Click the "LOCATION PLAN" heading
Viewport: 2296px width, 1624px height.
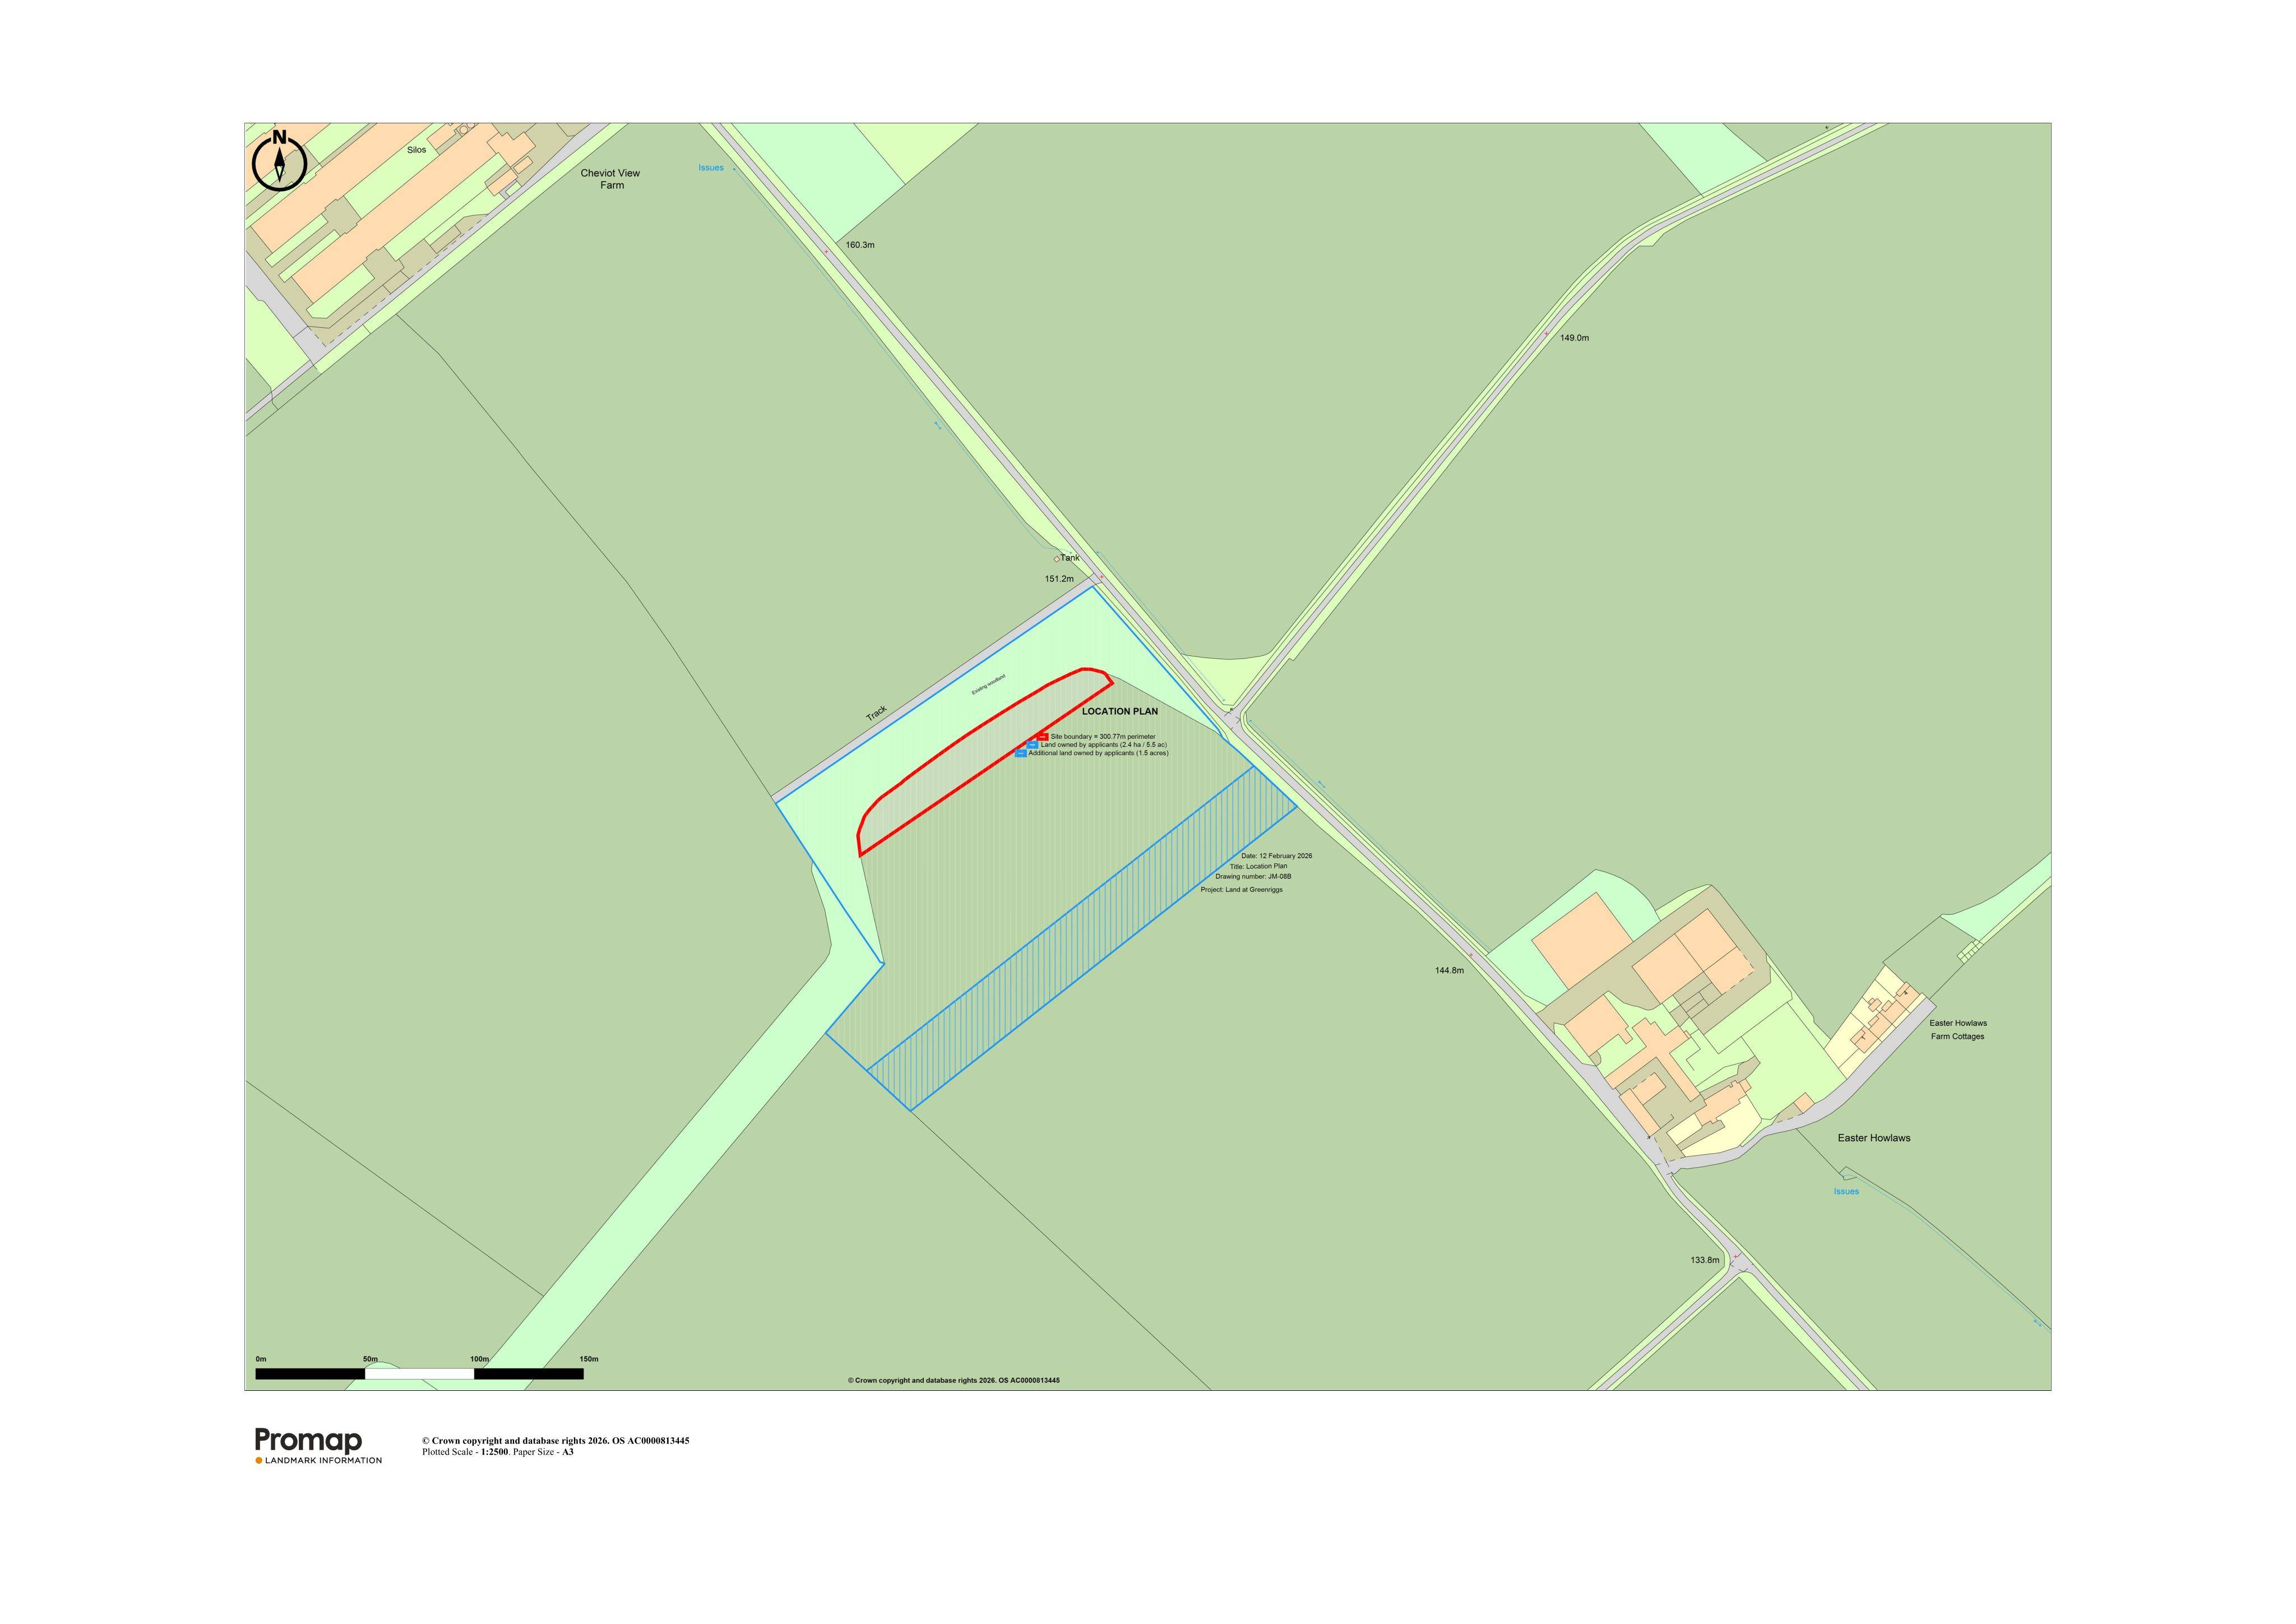[1120, 712]
